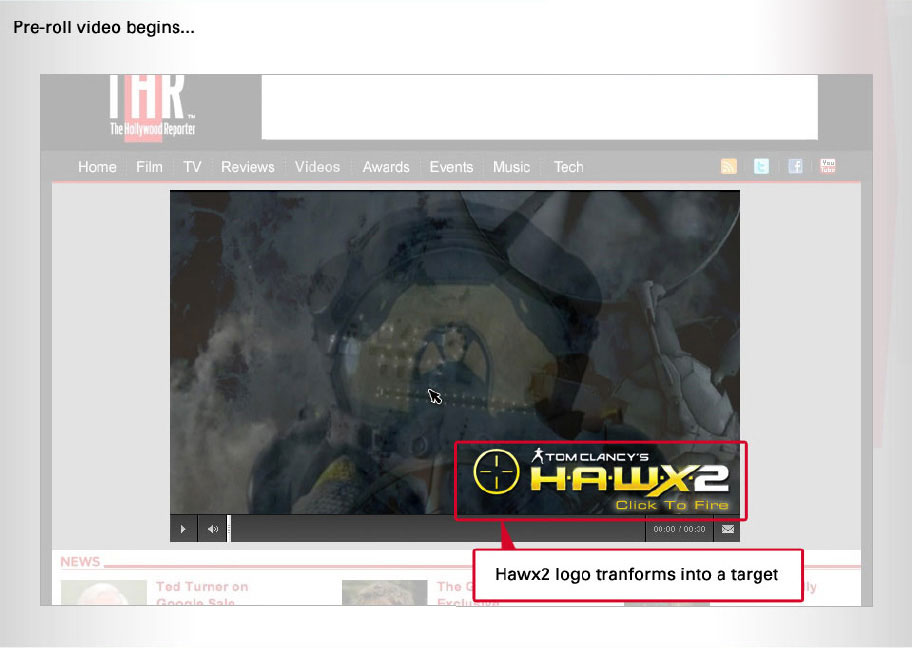Viewport: 912px width, 648px height.
Task: Click the RSS feed icon
Action: [729, 166]
